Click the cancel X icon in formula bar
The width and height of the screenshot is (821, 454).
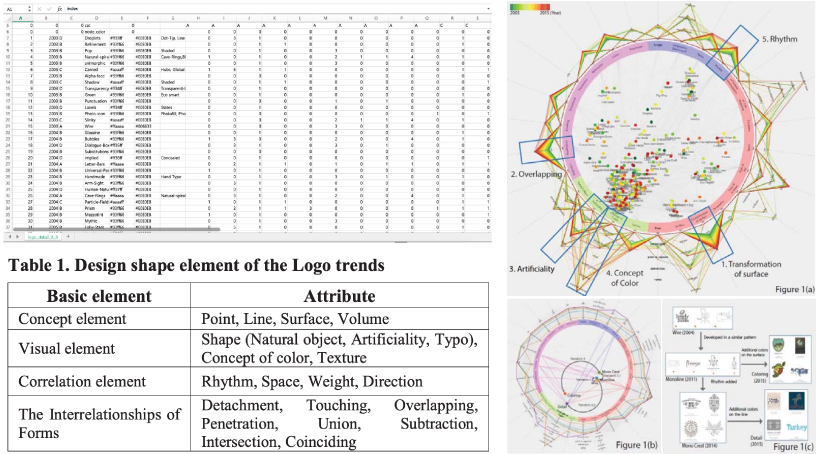(41, 9)
